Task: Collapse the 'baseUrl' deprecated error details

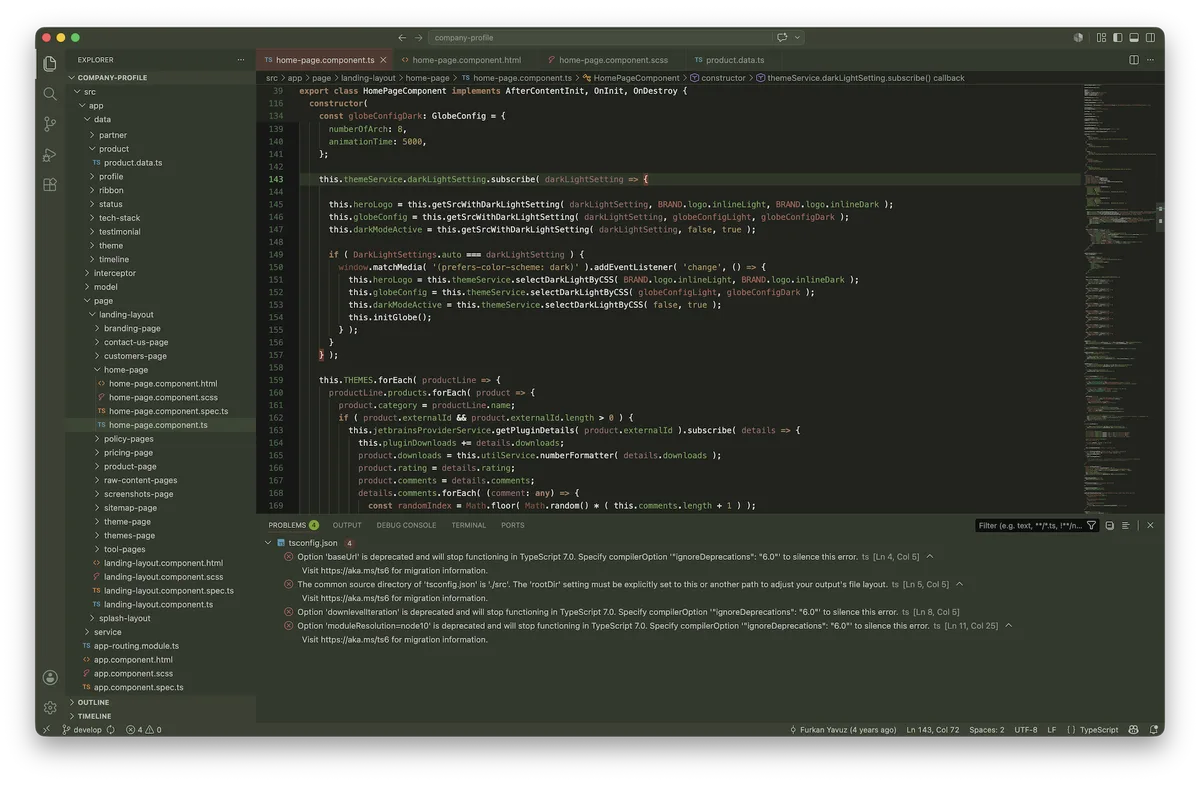Action: [929, 557]
